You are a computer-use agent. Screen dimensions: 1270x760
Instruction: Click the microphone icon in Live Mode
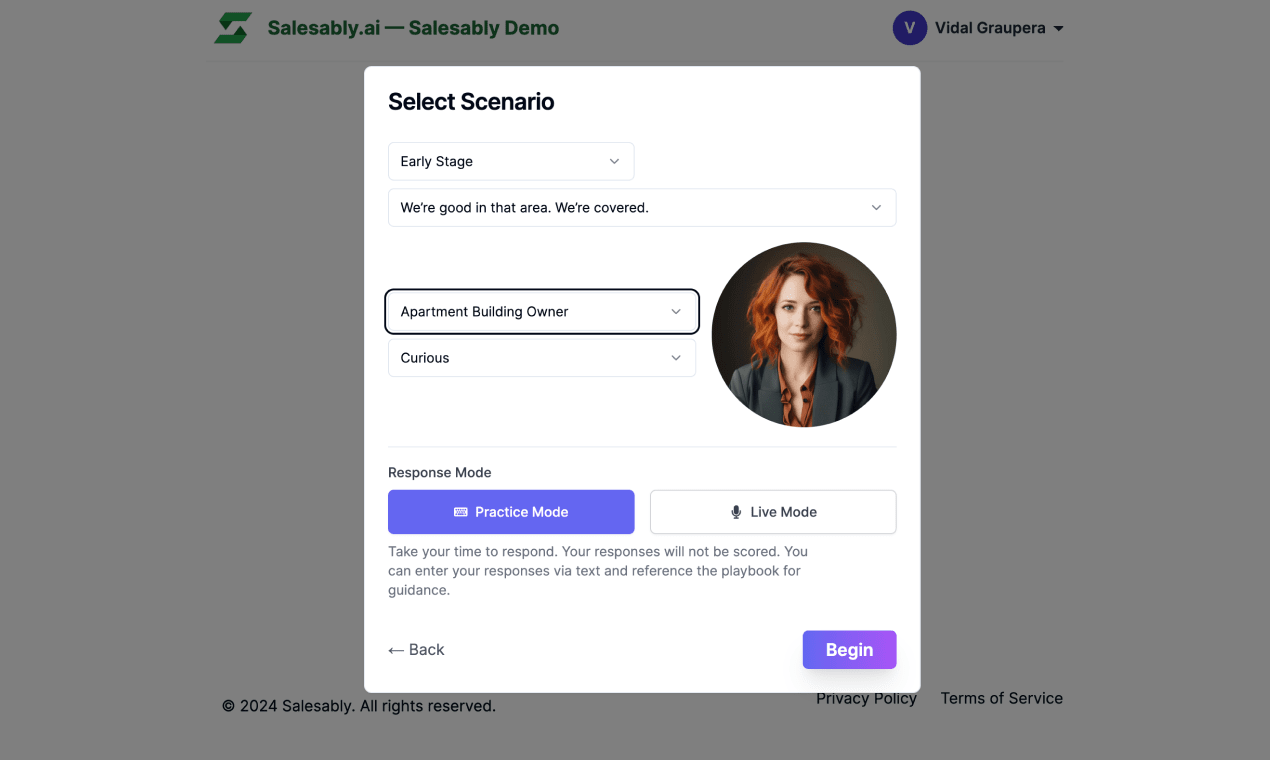(x=737, y=512)
